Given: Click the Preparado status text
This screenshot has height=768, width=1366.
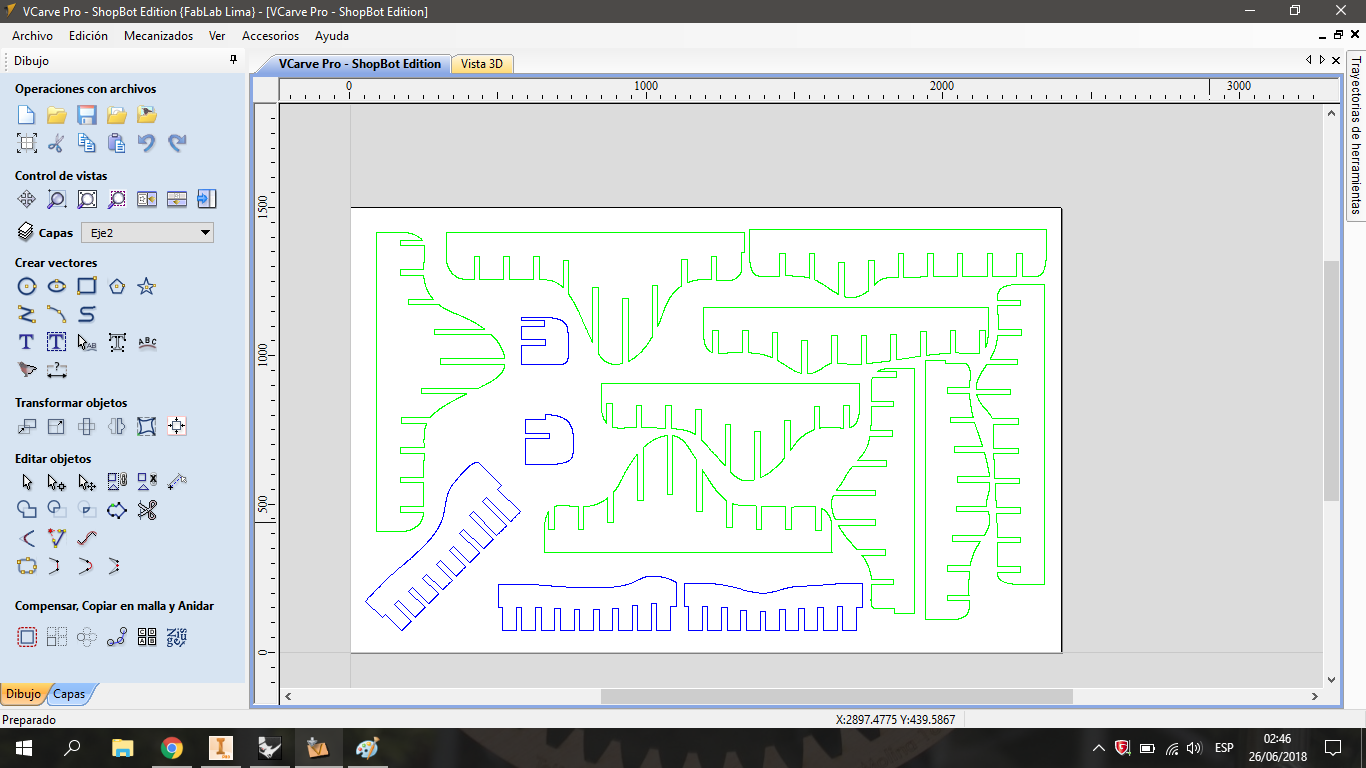Looking at the screenshot, I should point(29,720).
